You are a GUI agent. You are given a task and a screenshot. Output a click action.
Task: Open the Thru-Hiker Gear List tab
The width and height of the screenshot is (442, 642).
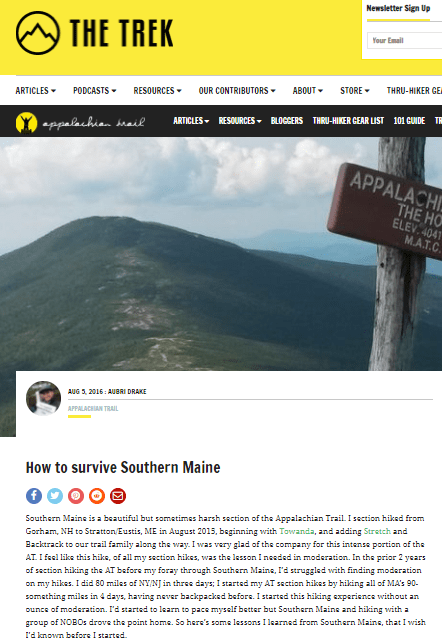coord(348,121)
